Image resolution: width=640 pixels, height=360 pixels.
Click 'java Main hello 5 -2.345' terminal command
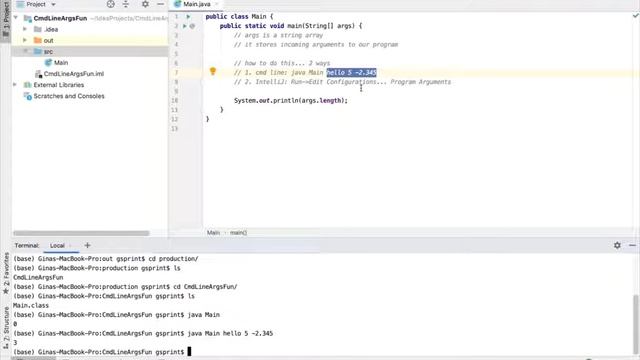click(x=230, y=333)
